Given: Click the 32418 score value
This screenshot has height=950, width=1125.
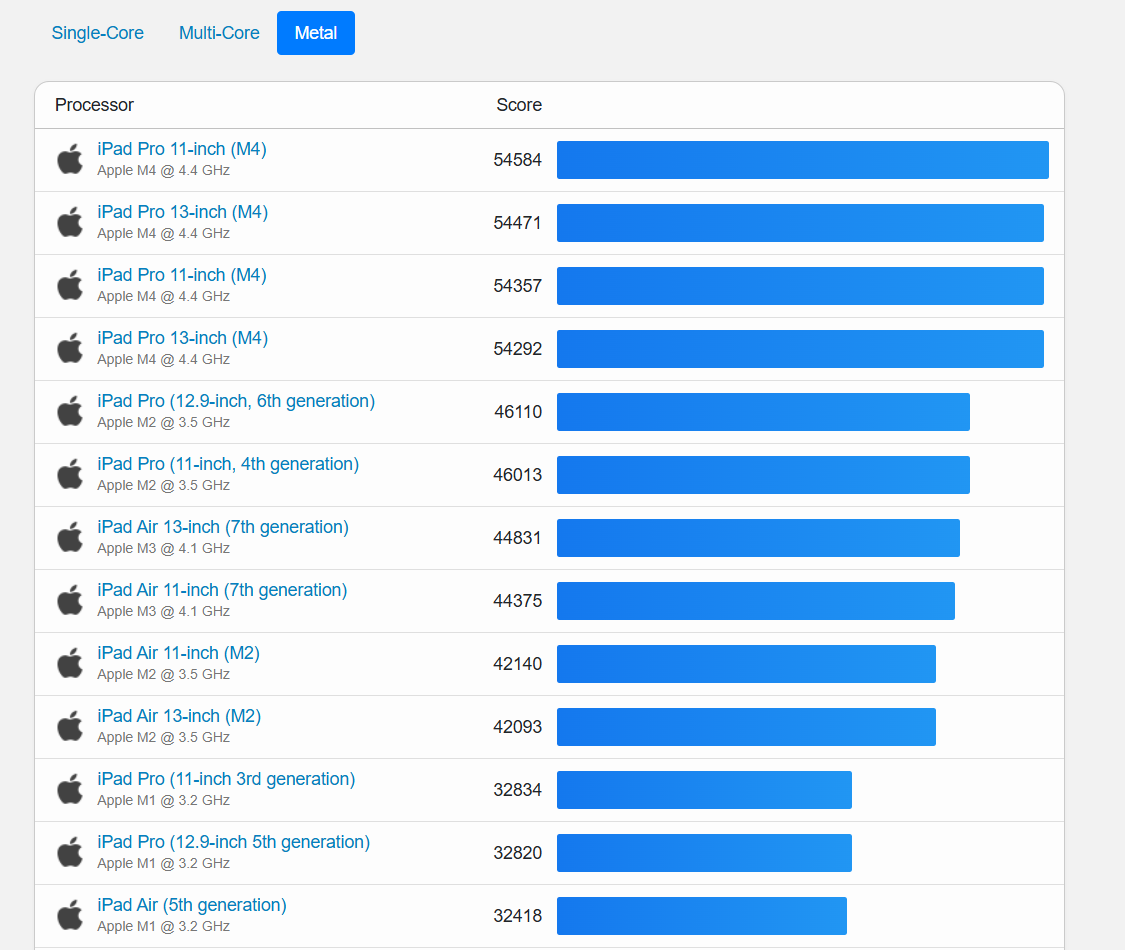Looking at the screenshot, I should (517, 916).
